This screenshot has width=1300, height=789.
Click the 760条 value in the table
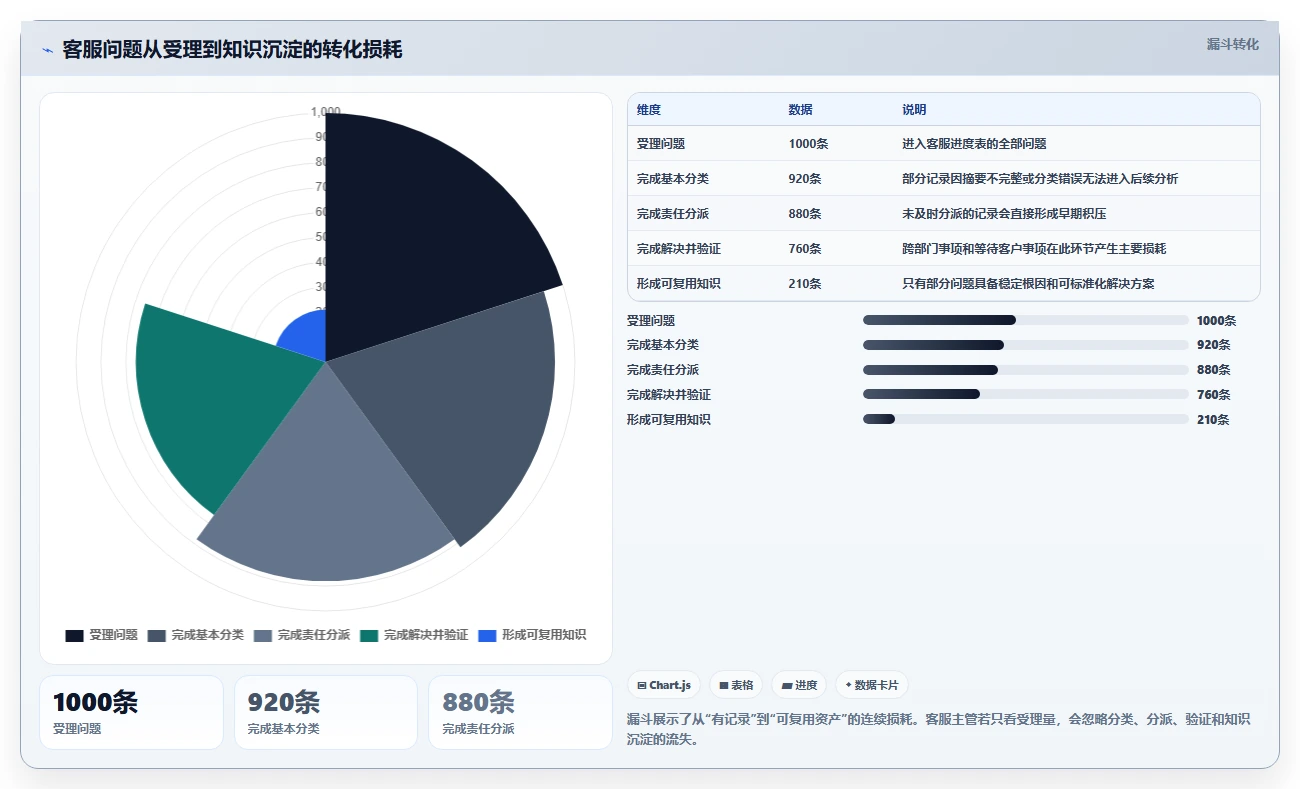point(805,249)
